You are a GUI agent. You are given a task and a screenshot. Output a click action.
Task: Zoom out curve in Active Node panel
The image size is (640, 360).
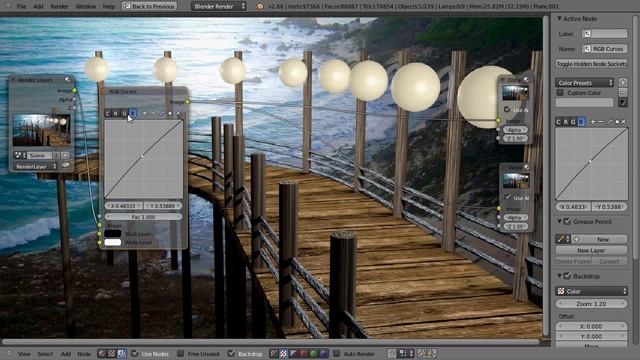(600, 122)
